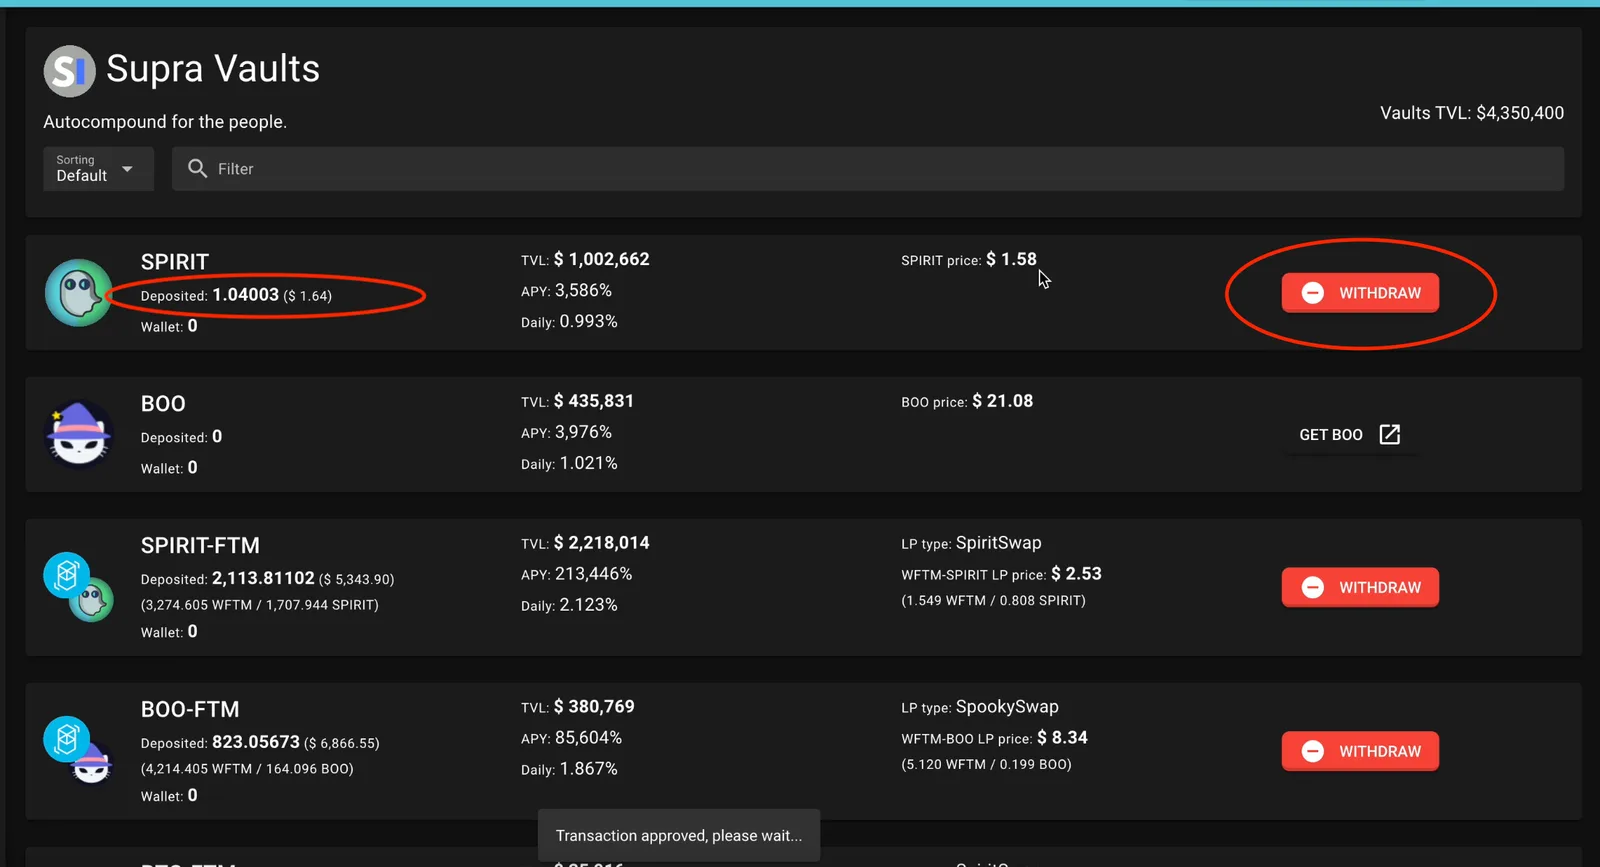Click the dropdown arrow in Sorting selector
Viewport: 1600px width, 867px height.
tap(127, 169)
